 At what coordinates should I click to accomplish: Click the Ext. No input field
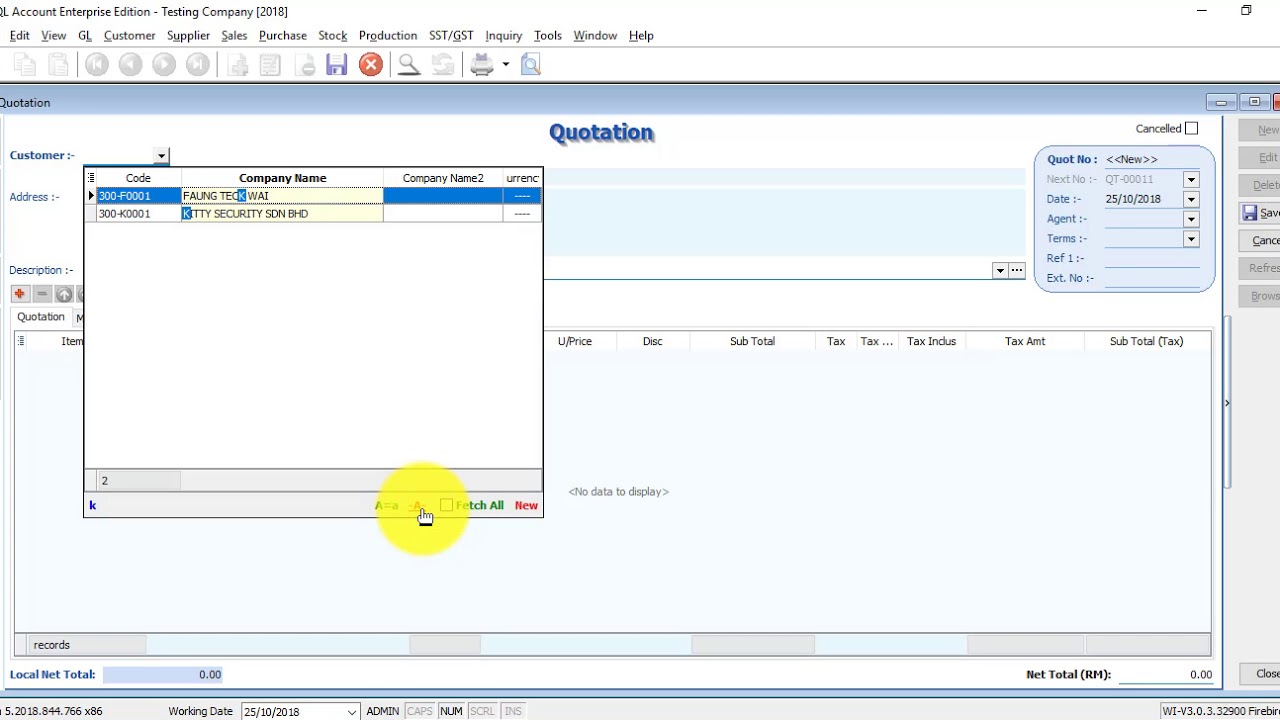1152,278
